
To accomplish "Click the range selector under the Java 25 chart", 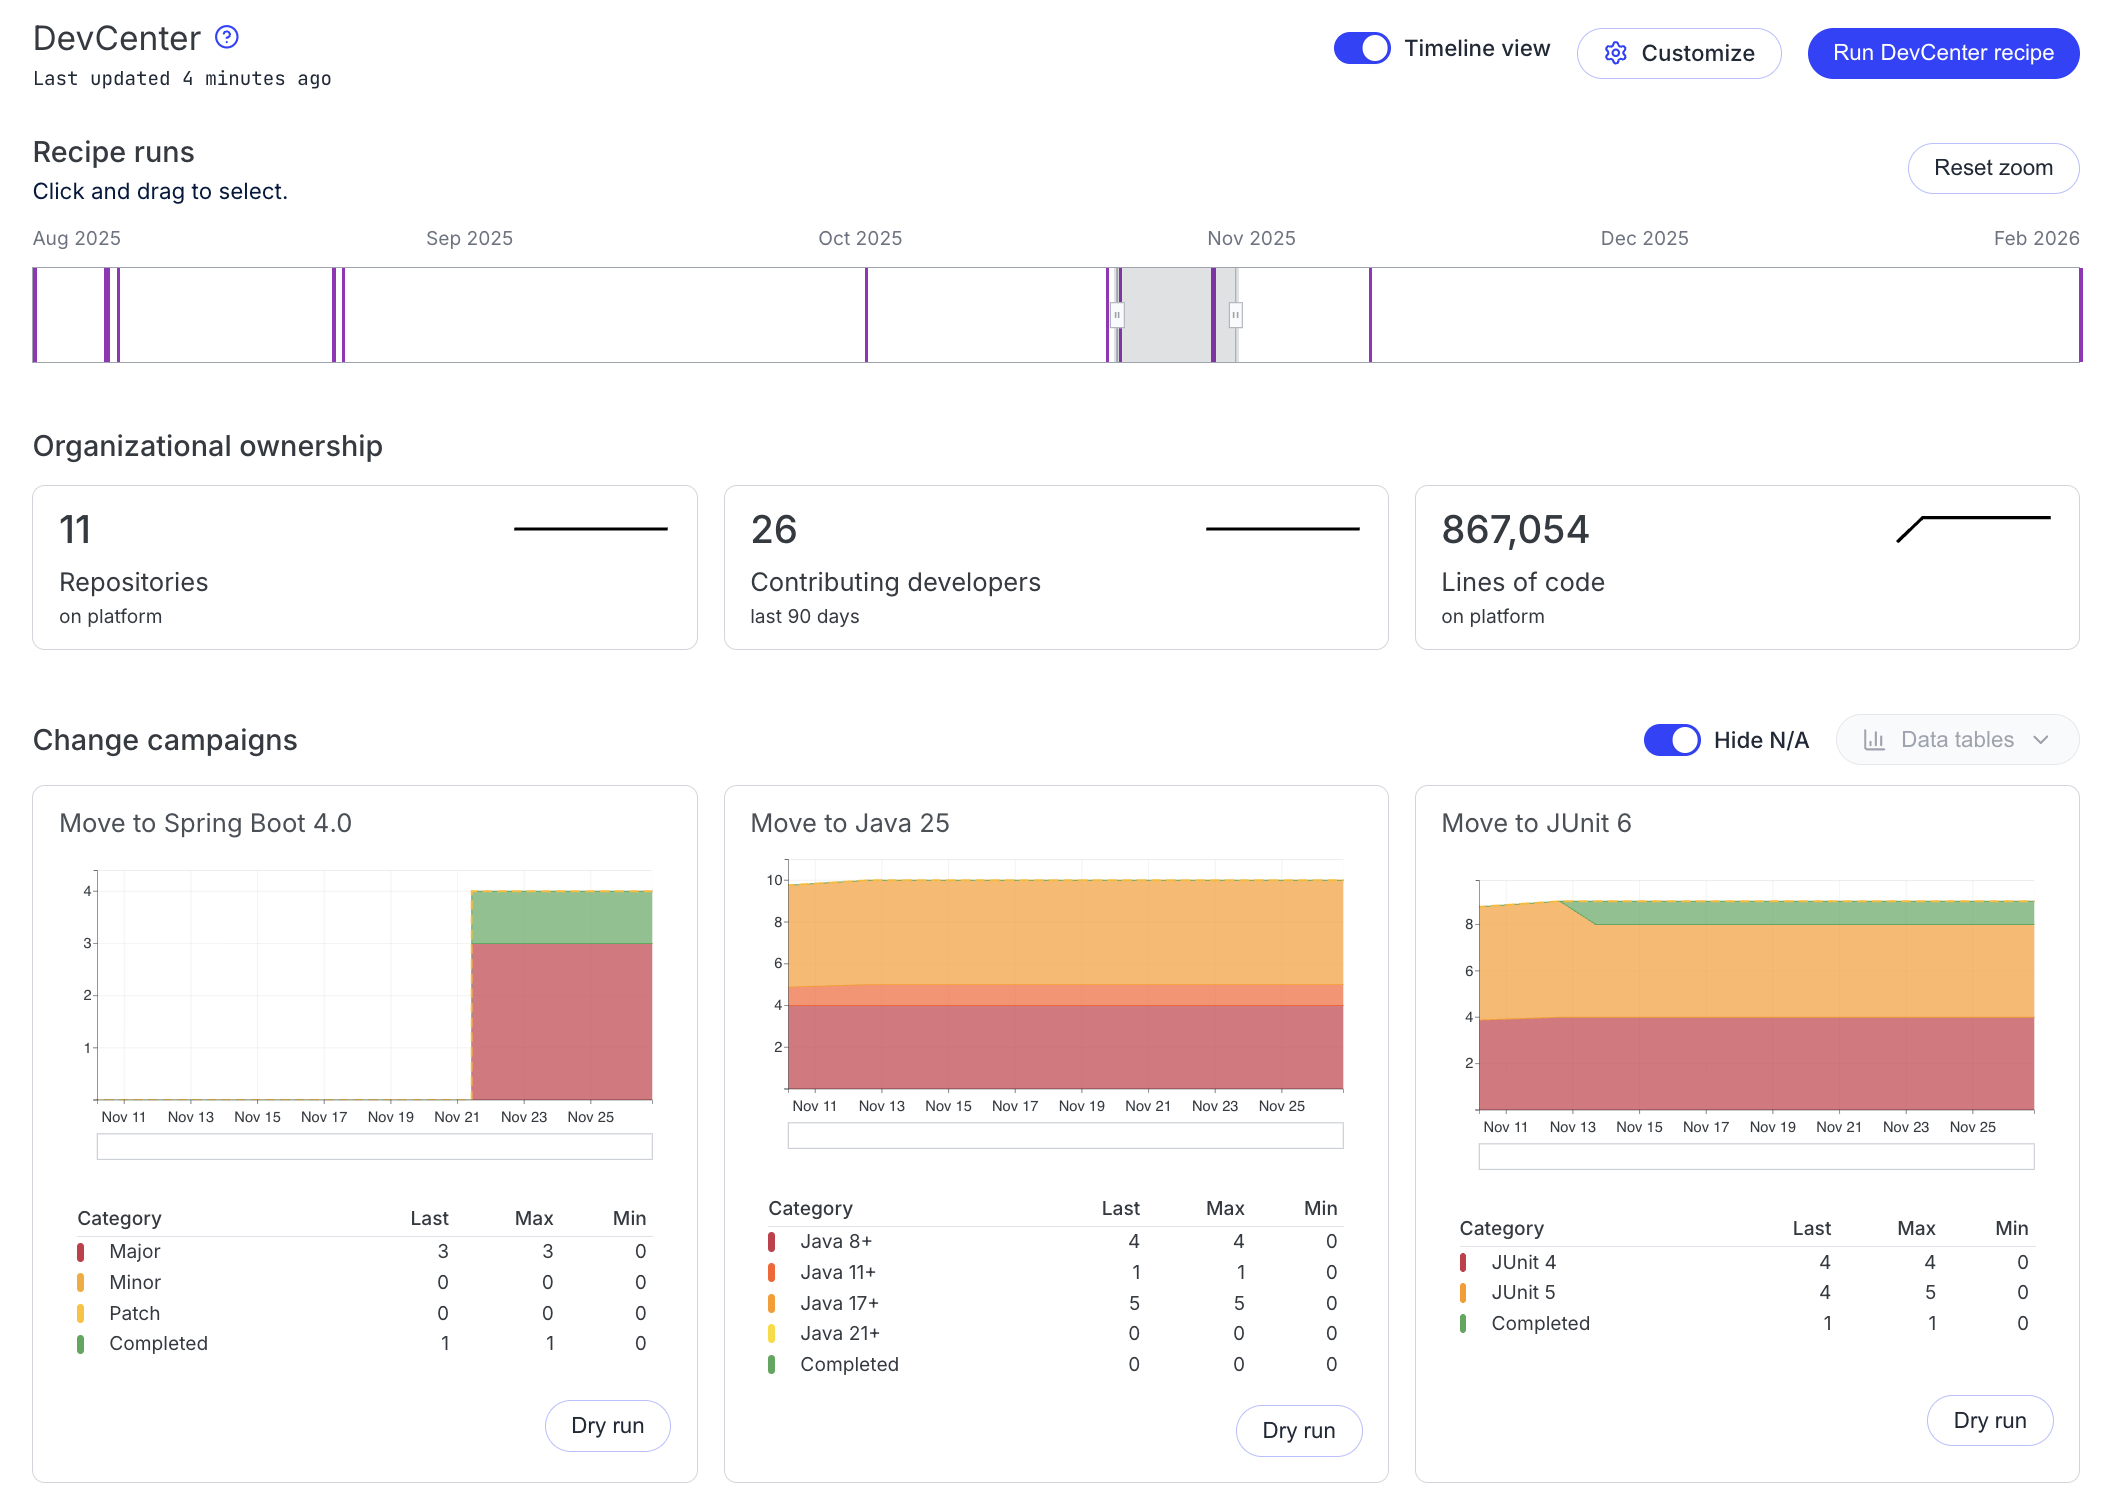I will tap(1064, 1136).
